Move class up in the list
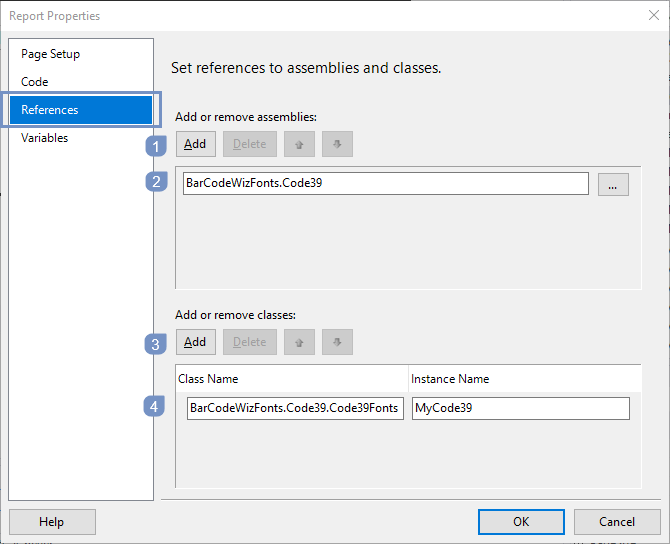The width and height of the screenshot is (670, 544). click(x=299, y=342)
